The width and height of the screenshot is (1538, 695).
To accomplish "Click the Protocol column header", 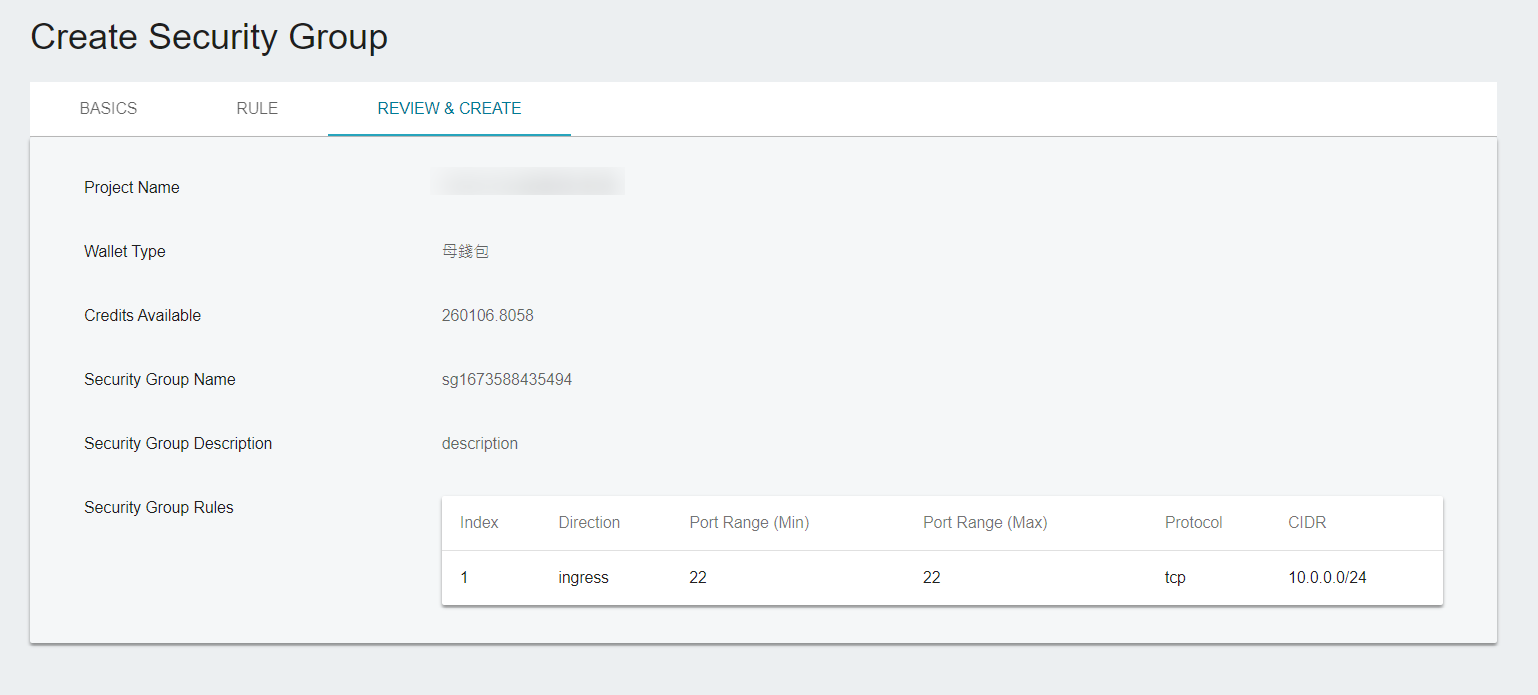I will pyautogui.click(x=1193, y=522).
